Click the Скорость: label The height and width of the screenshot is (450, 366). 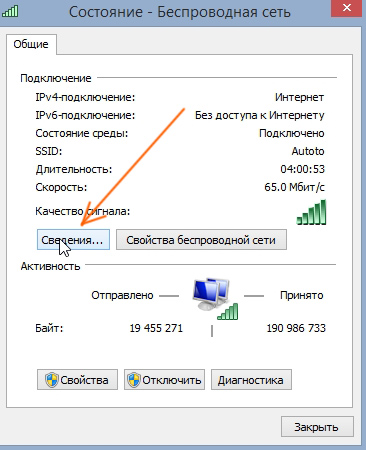61,187
